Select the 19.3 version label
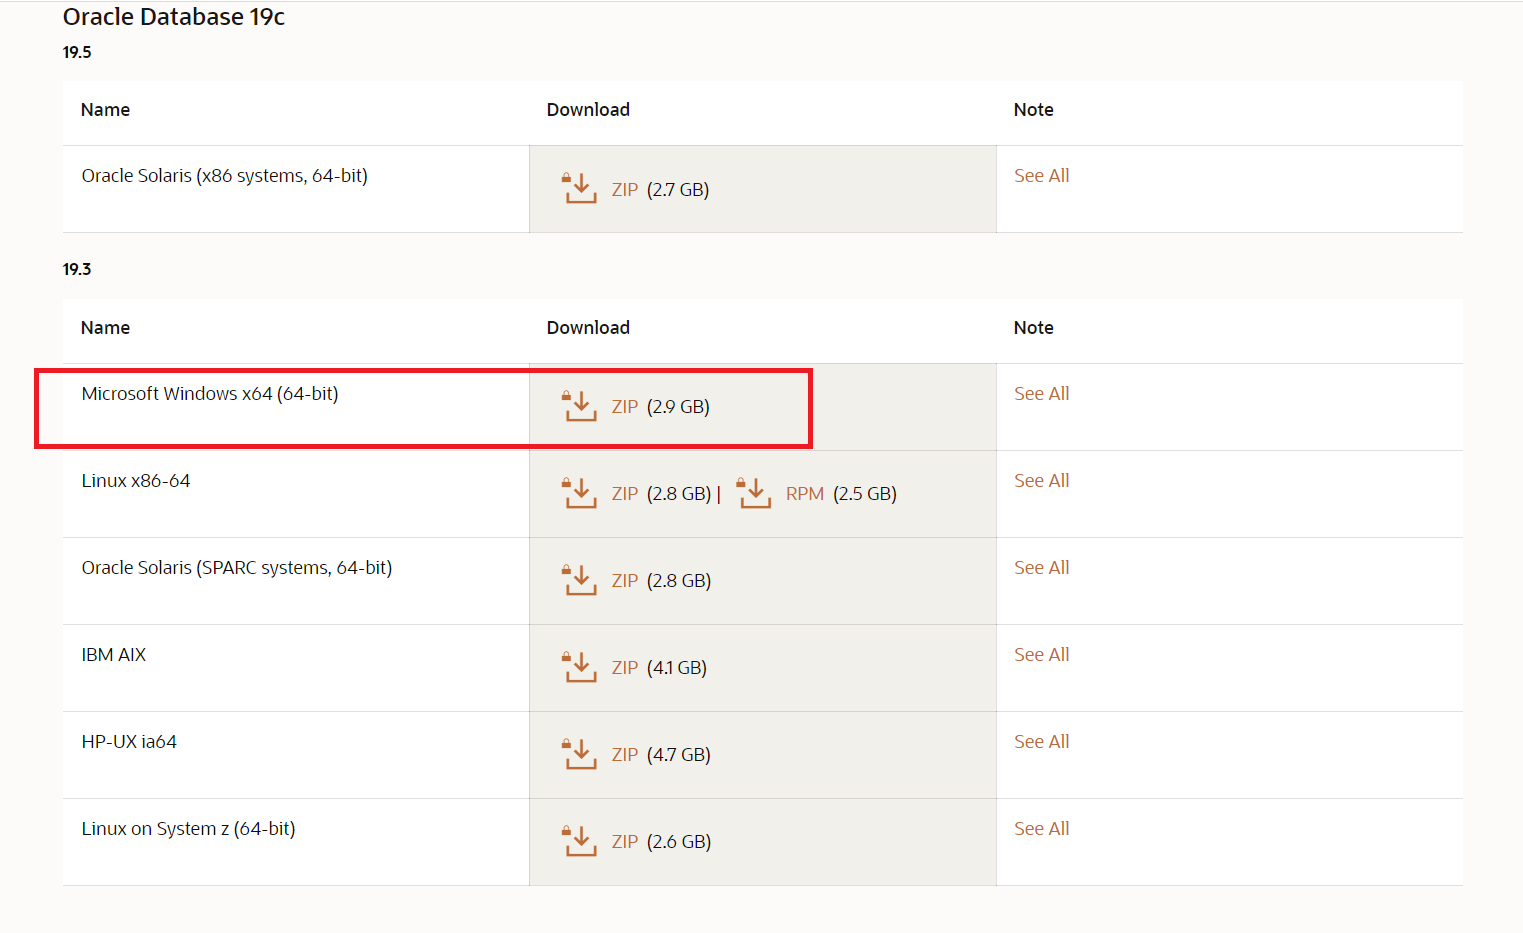 77,269
